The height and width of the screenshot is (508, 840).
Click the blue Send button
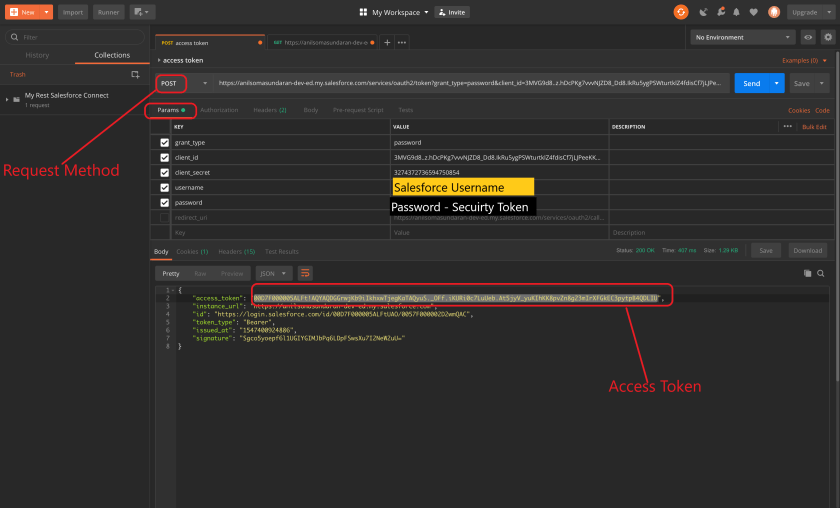752,83
